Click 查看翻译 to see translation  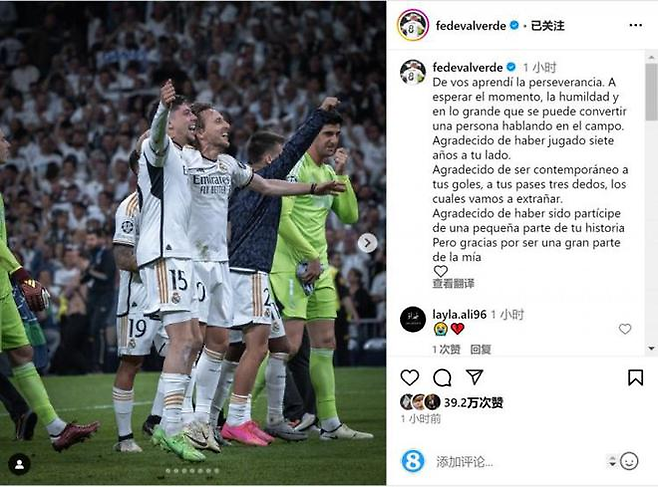[x=453, y=284]
